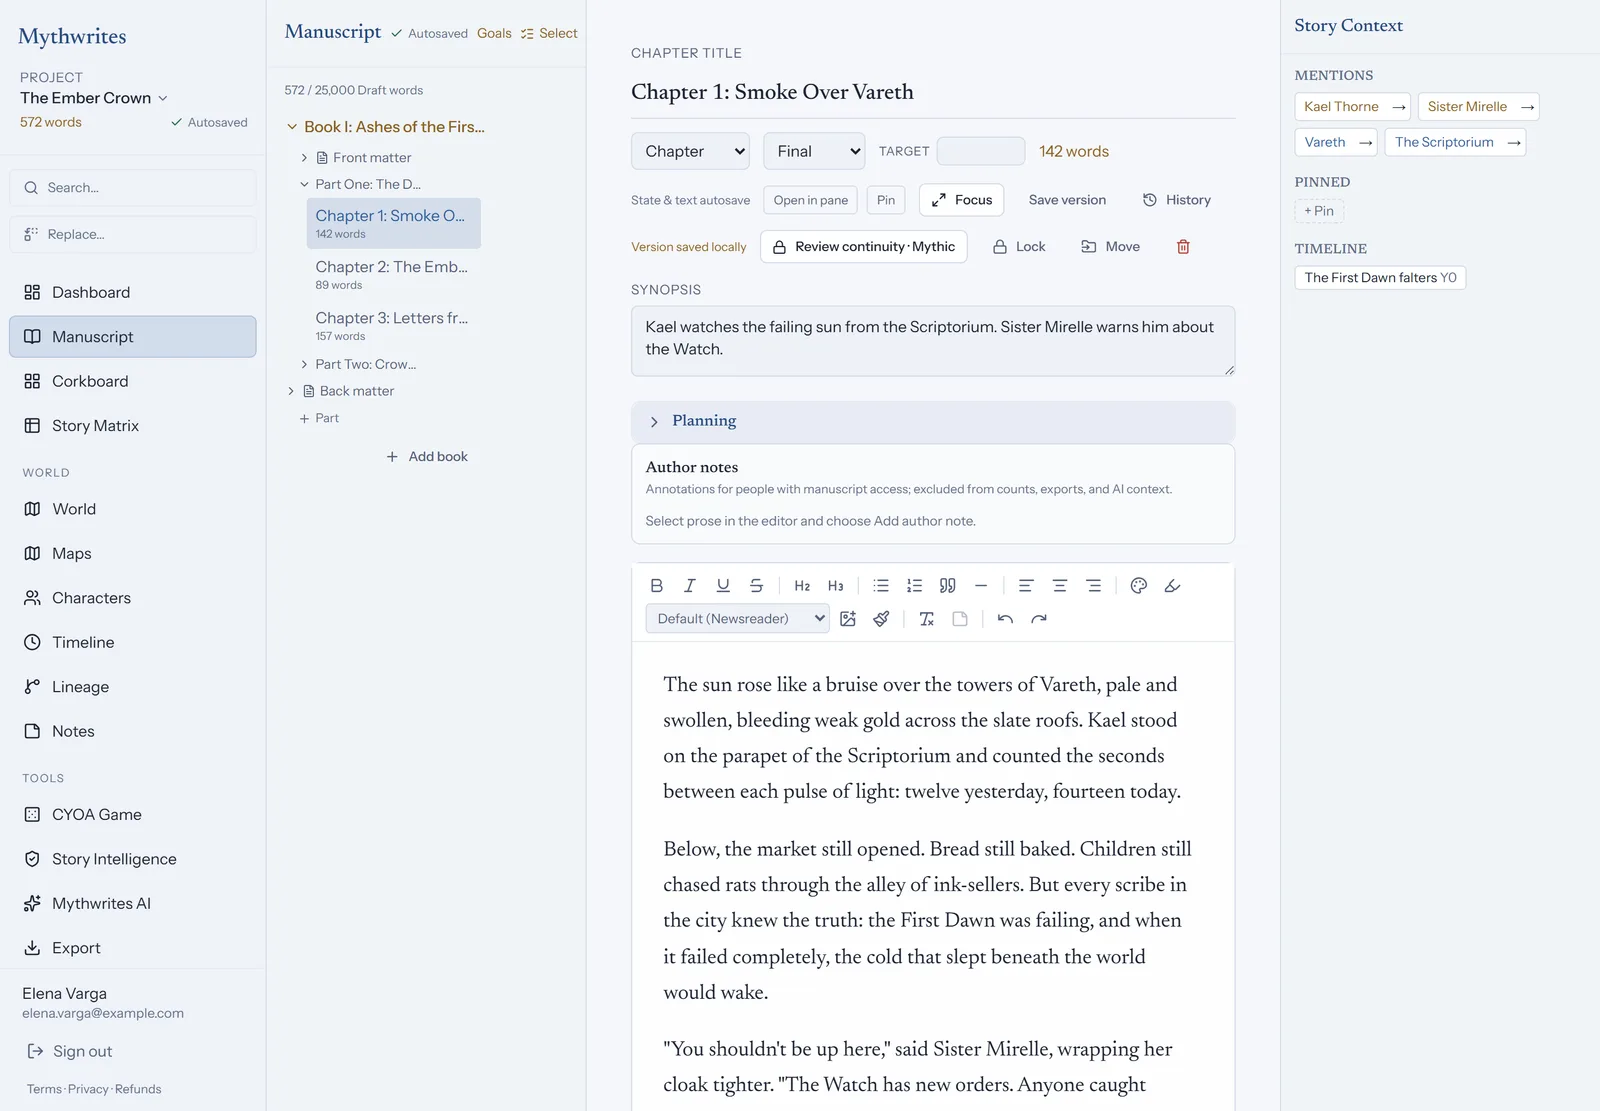The image size is (1600, 1111).
Task: Insert a bulleted list
Action: pos(881,586)
